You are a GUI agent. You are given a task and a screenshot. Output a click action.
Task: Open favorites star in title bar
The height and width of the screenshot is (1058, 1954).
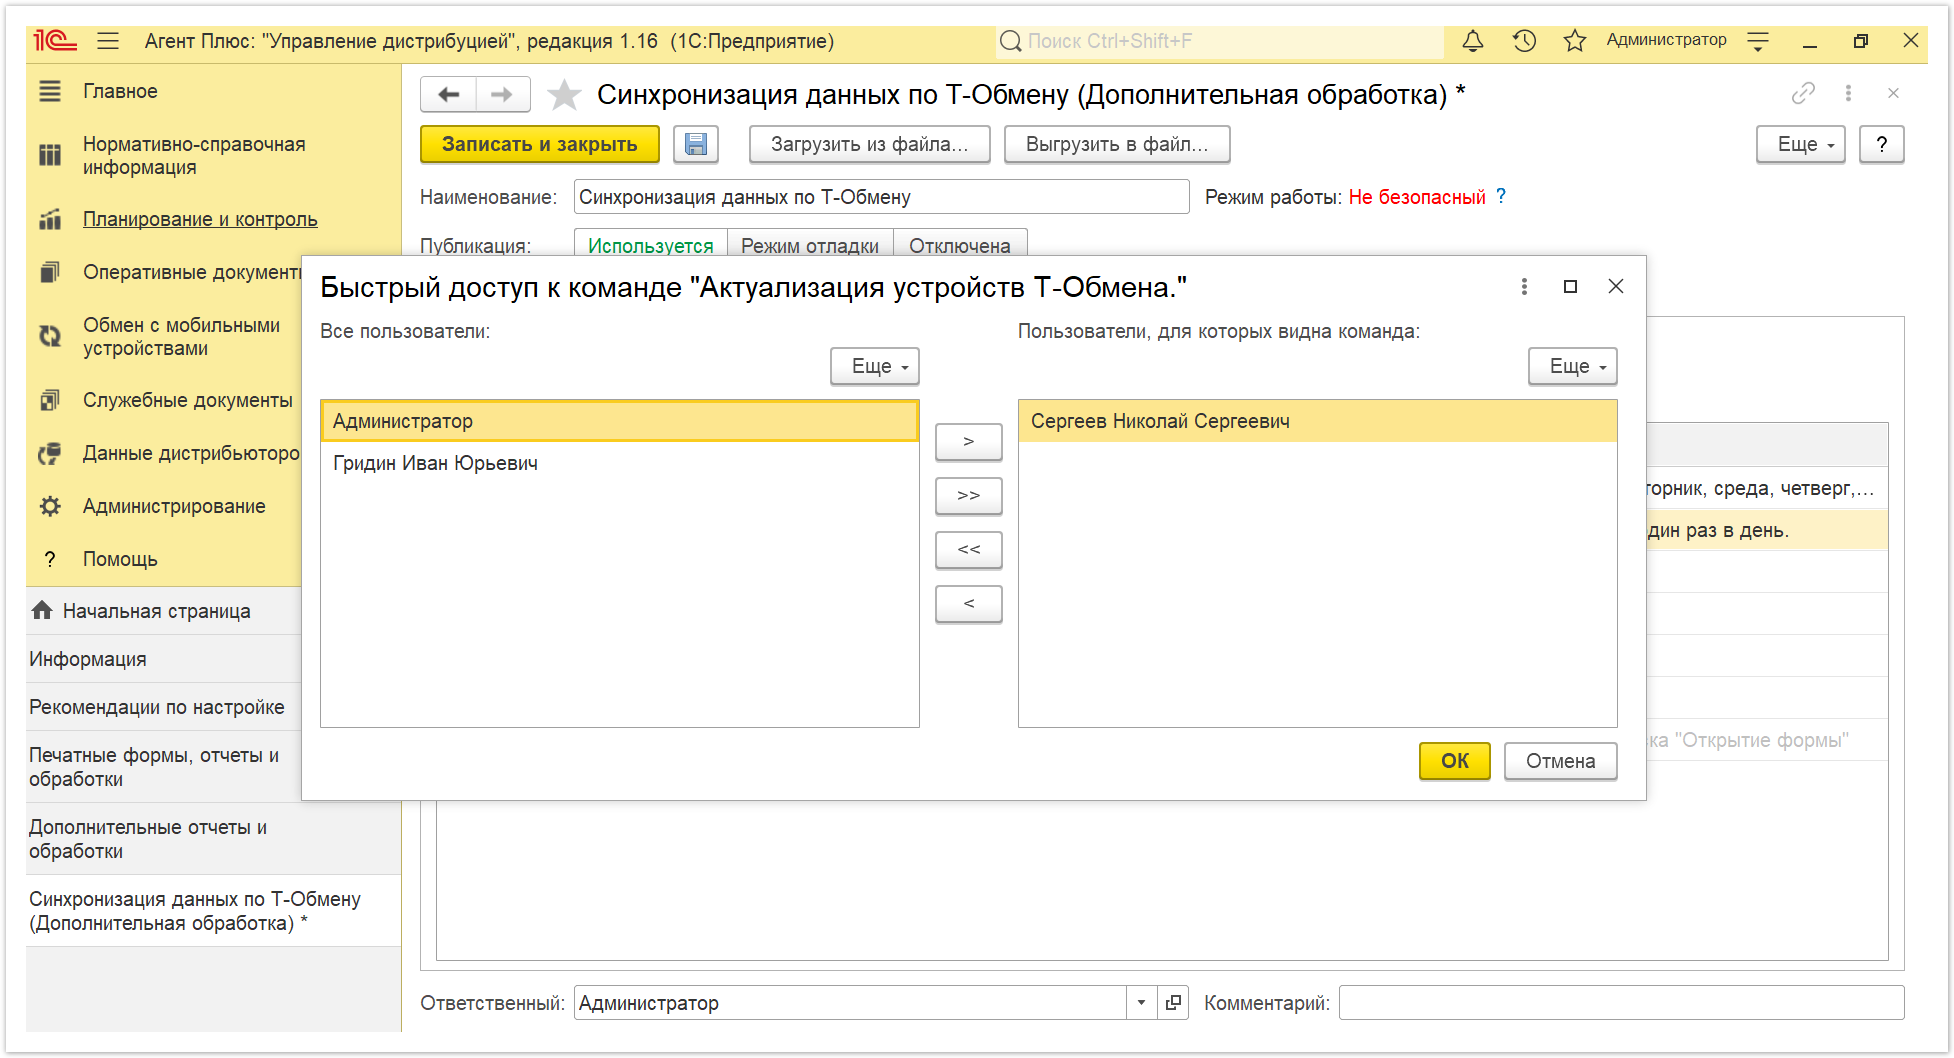[x=1575, y=41]
